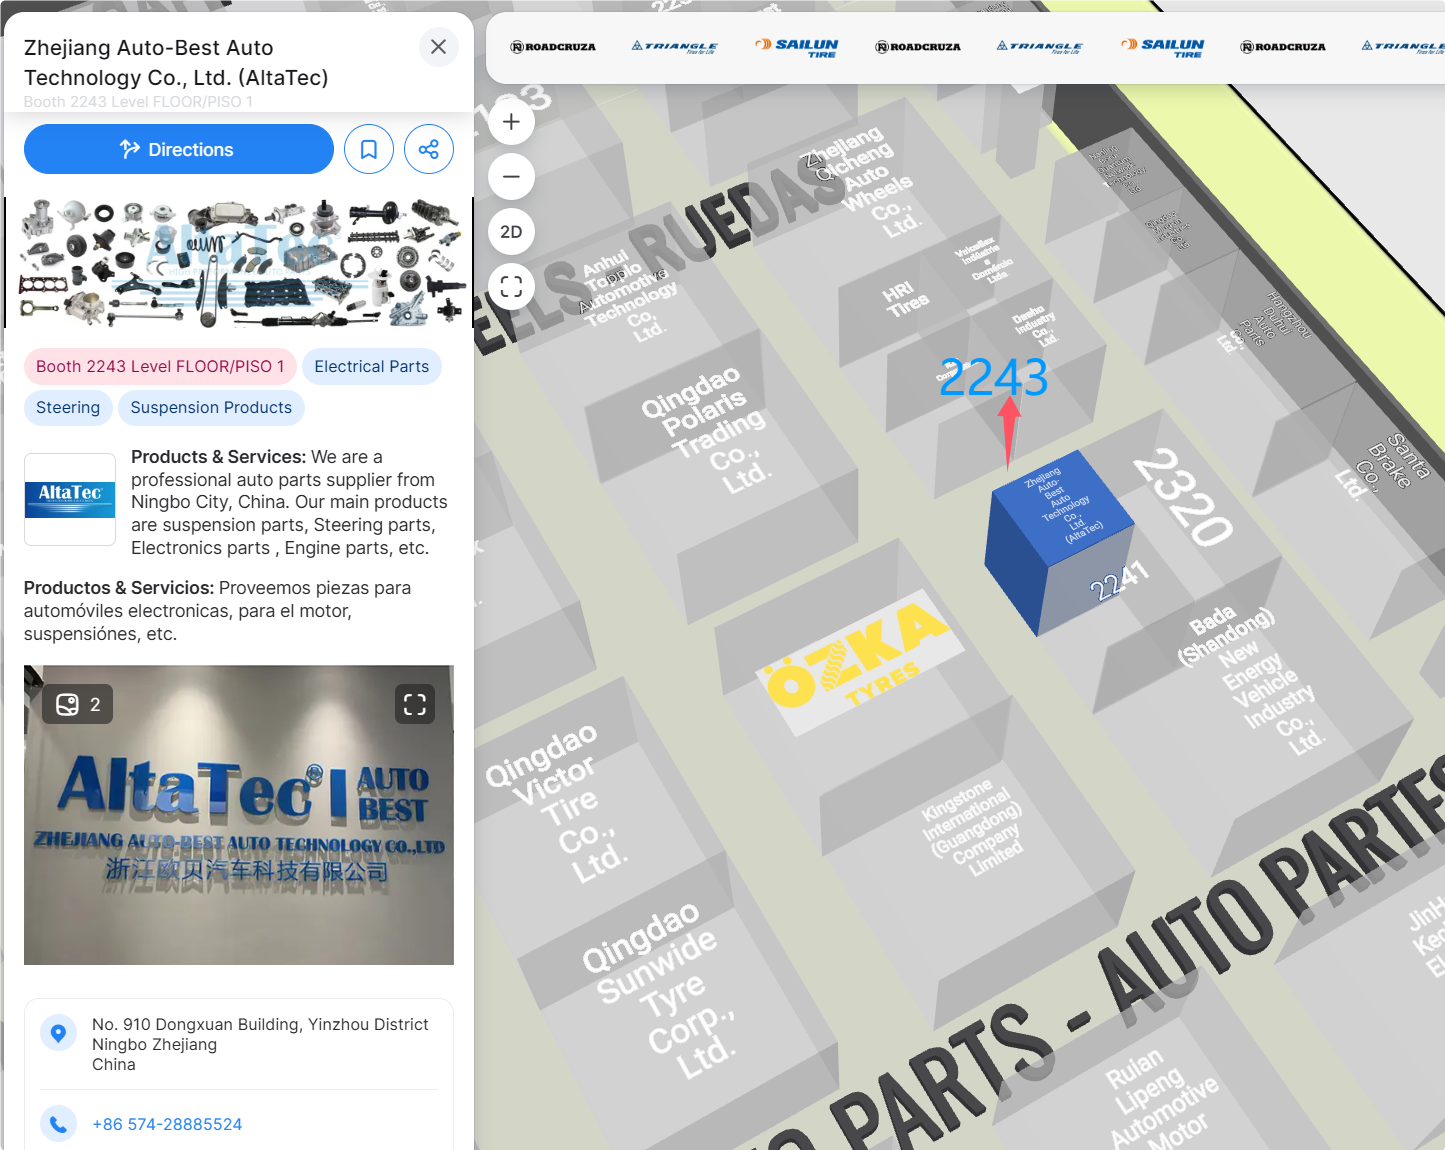Click the address location pin icon

(x=58, y=1032)
